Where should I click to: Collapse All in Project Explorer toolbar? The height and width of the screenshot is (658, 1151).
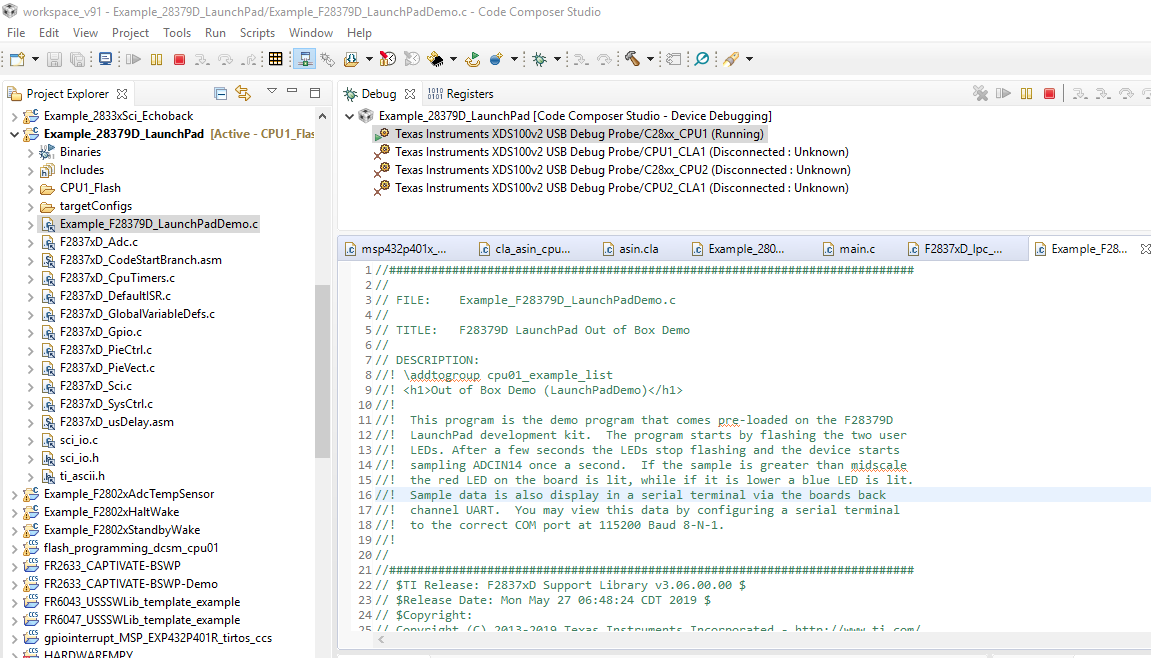(x=221, y=93)
